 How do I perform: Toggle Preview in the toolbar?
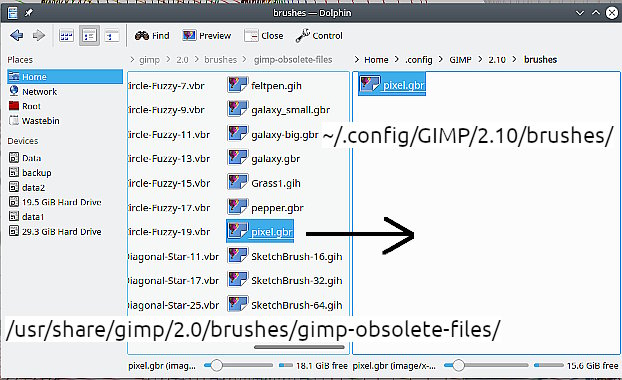(x=206, y=36)
